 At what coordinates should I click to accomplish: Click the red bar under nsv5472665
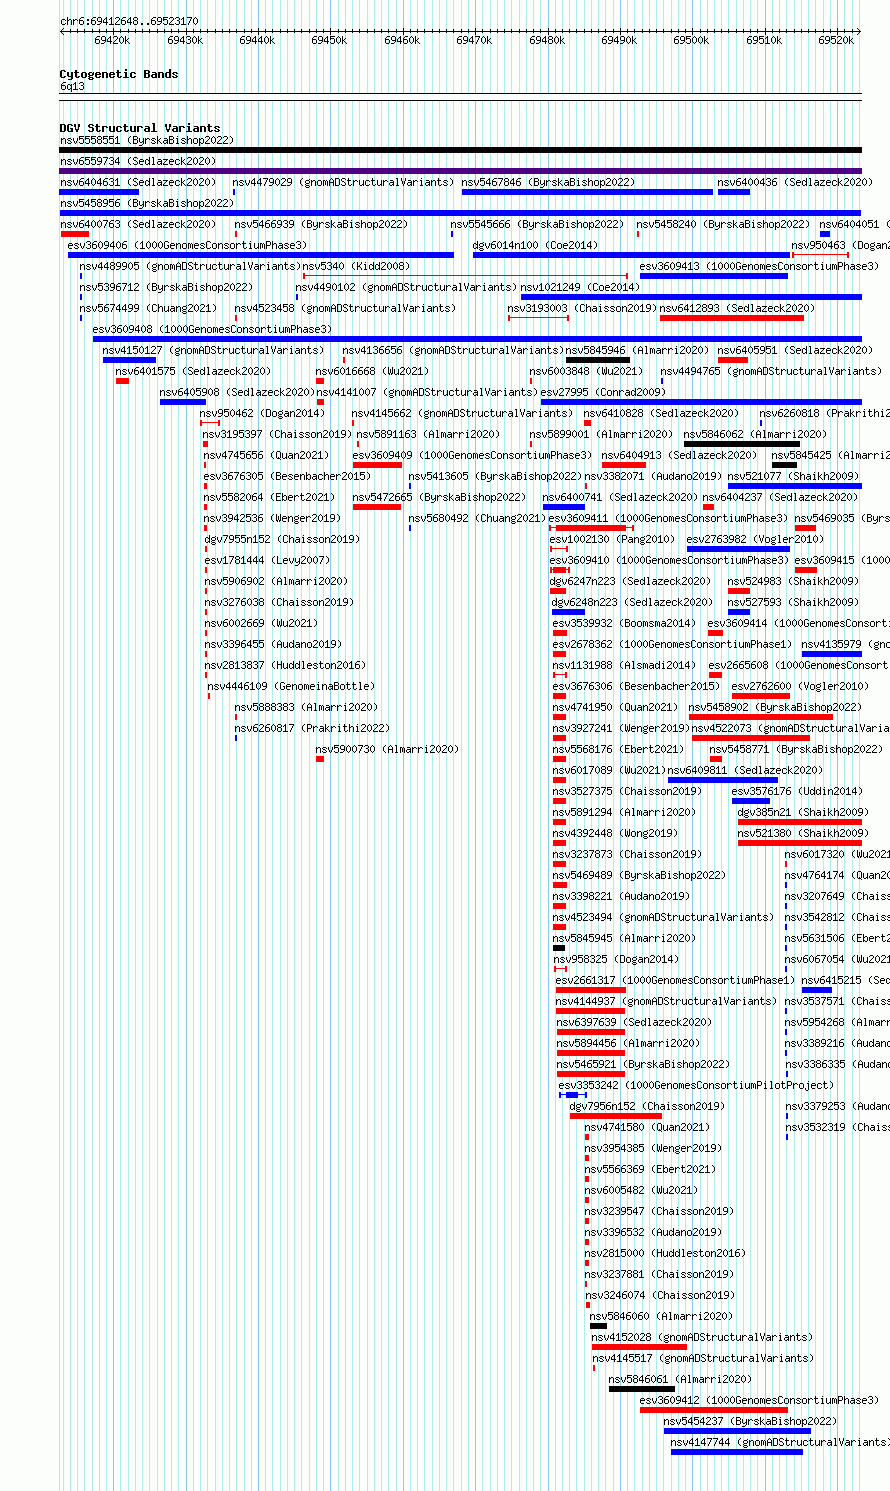point(377,507)
